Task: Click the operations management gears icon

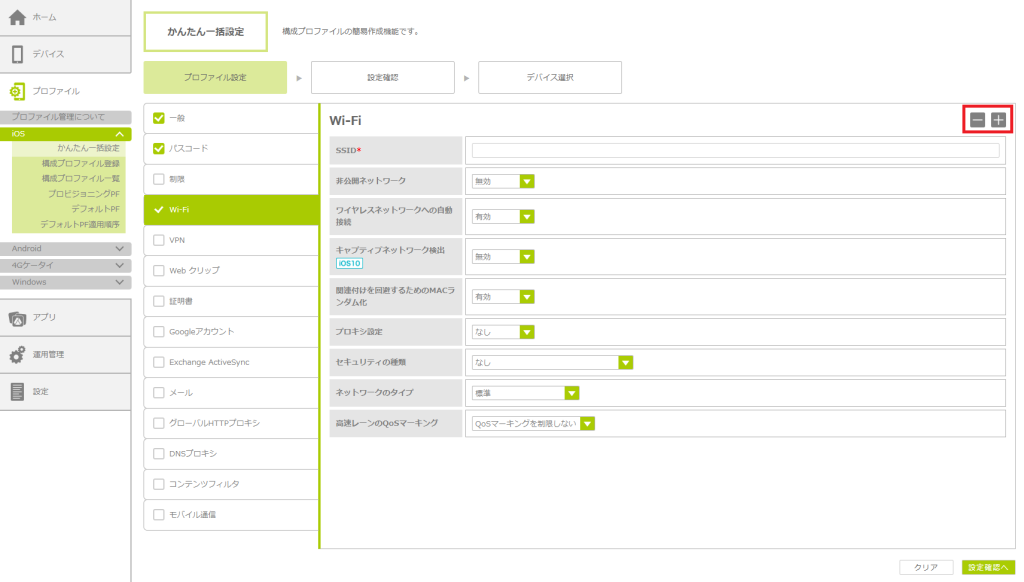Action: coord(17,354)
